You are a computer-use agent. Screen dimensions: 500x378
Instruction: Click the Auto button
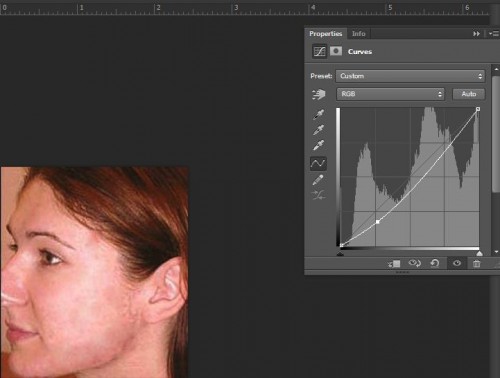[469, 94]
